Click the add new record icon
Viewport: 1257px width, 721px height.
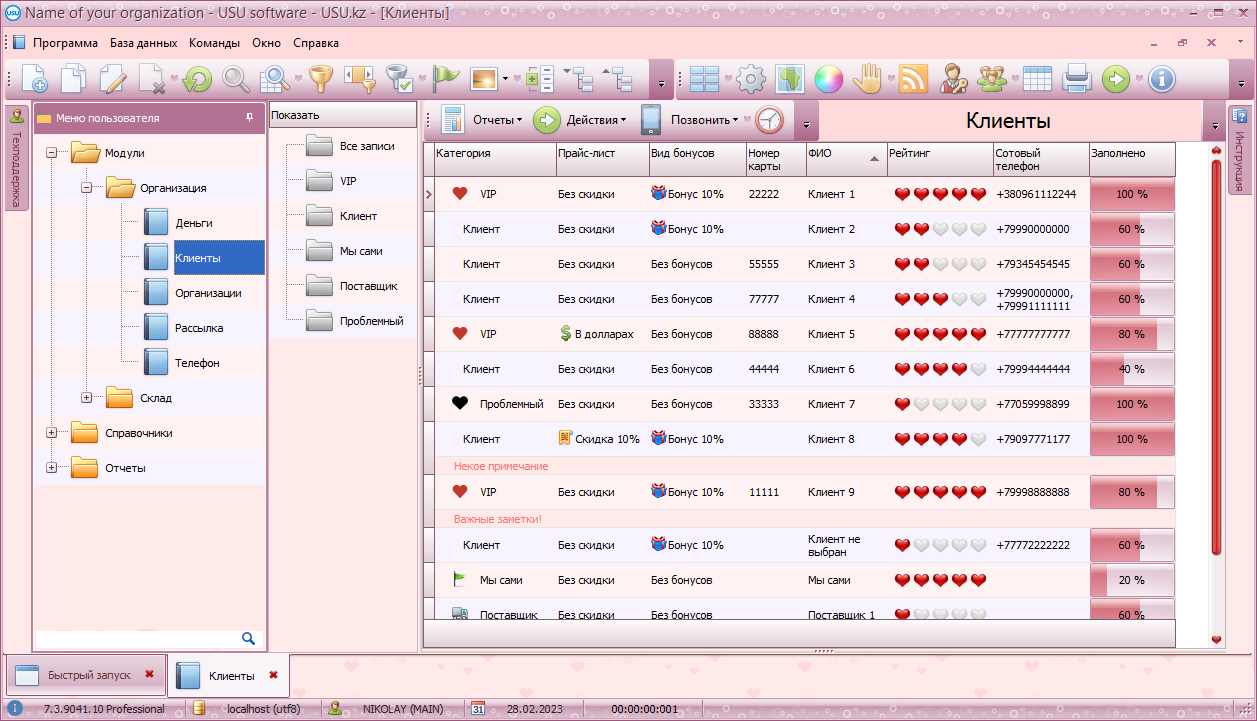[34, 78]
